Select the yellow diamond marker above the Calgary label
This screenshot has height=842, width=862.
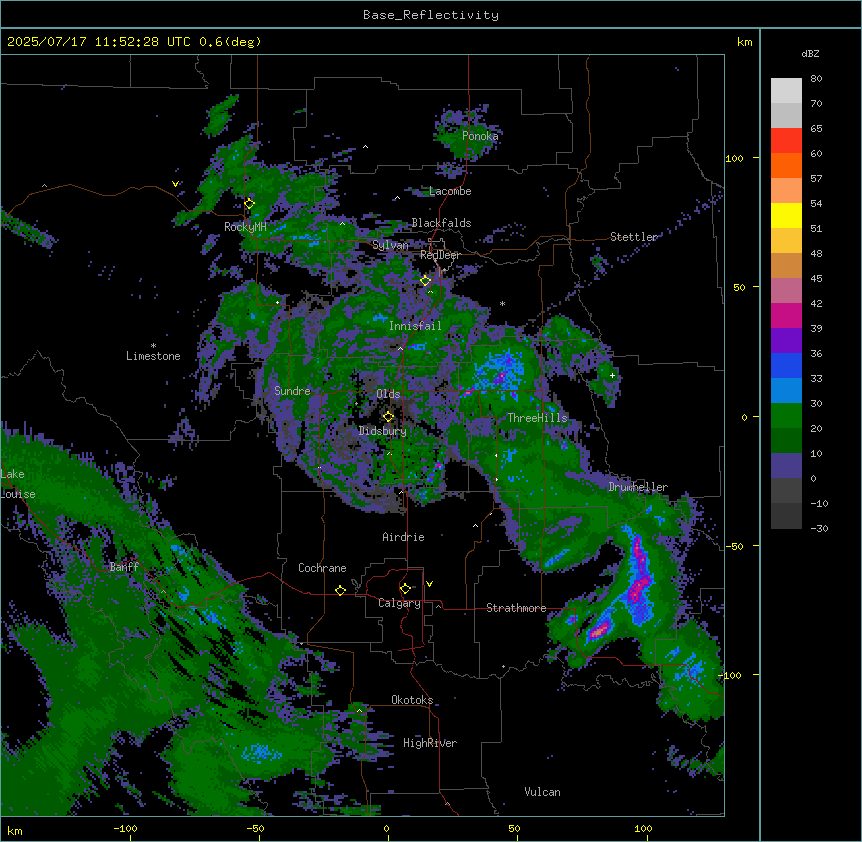tap(405, 589)
